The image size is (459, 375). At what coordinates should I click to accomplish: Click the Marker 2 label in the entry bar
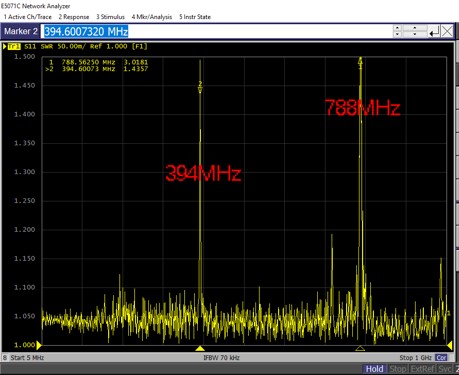tap(21, 31)
